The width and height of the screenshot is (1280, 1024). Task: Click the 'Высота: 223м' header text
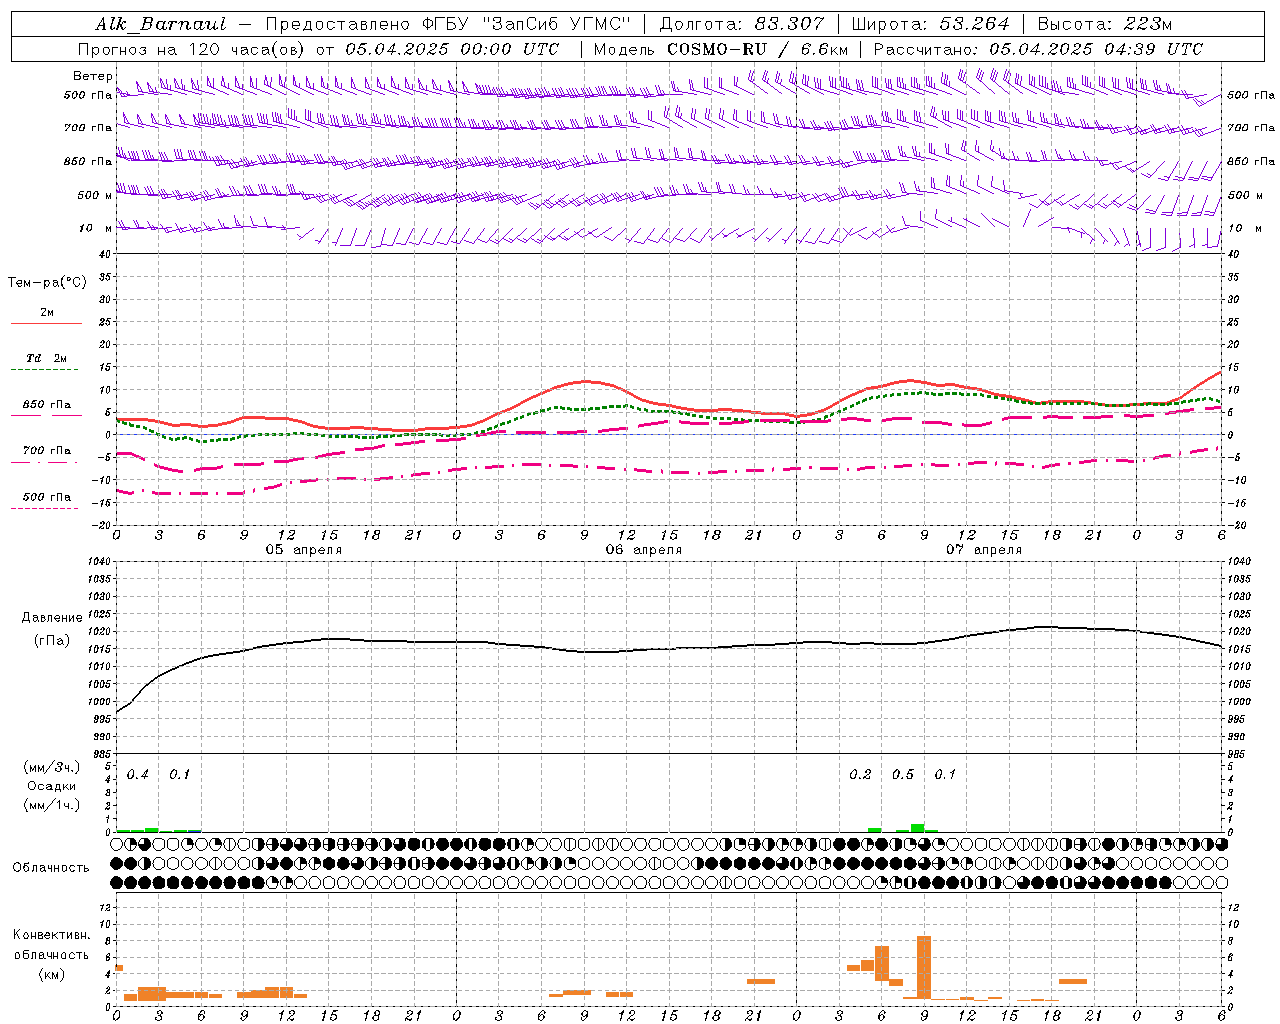(1104, 24)
